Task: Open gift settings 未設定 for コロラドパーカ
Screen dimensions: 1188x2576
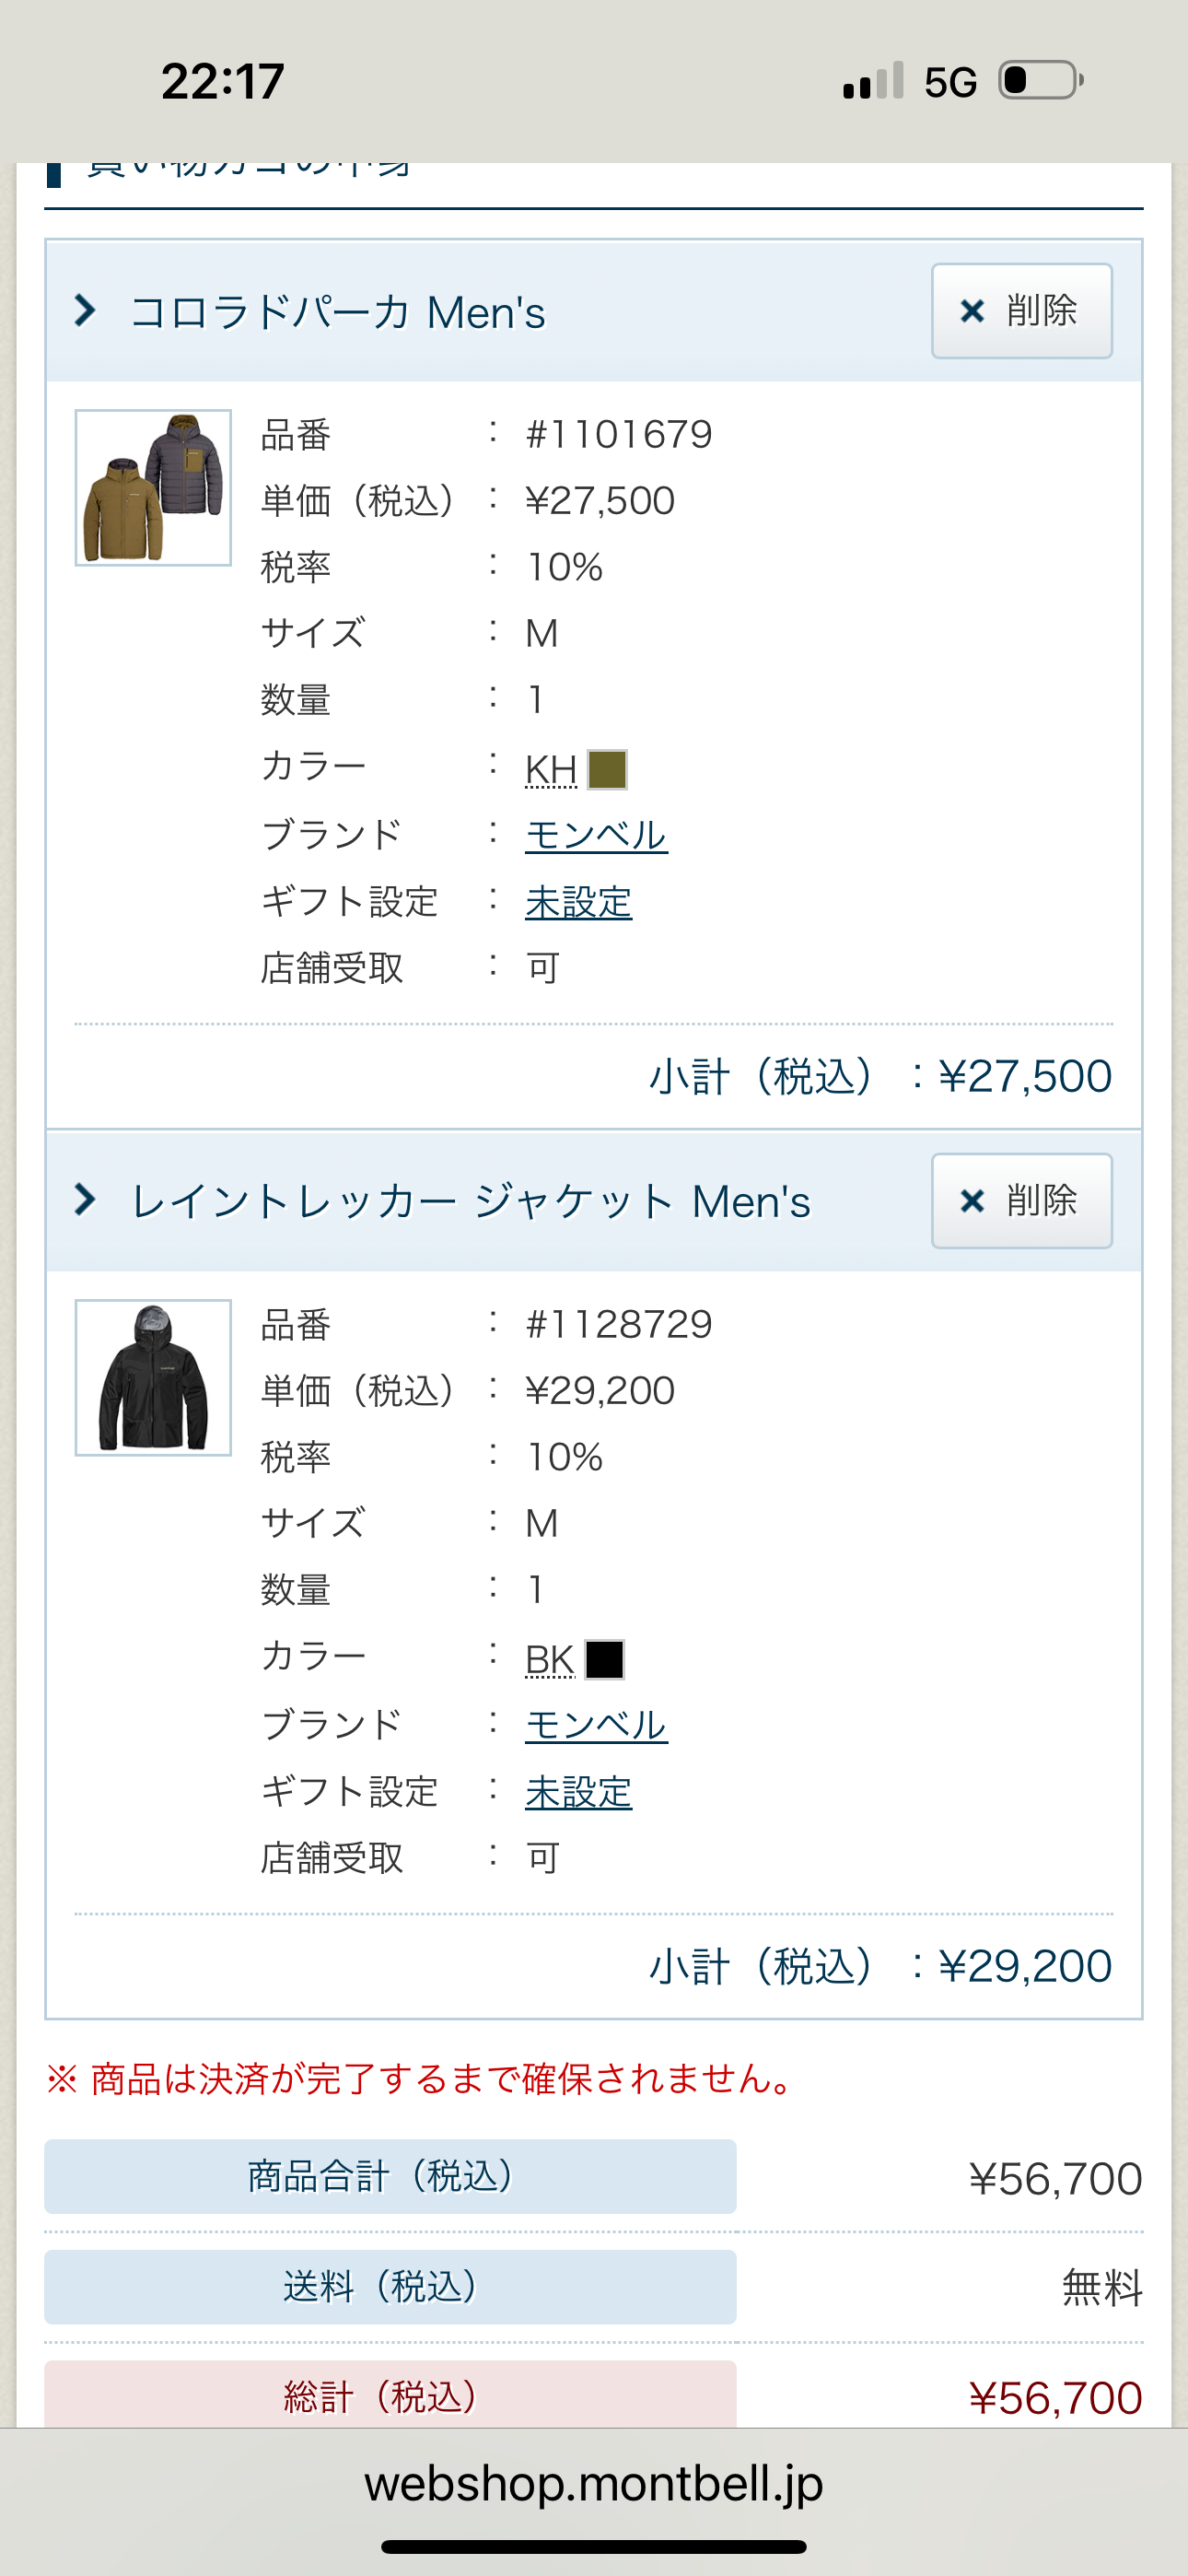Action: coord(578,901)
